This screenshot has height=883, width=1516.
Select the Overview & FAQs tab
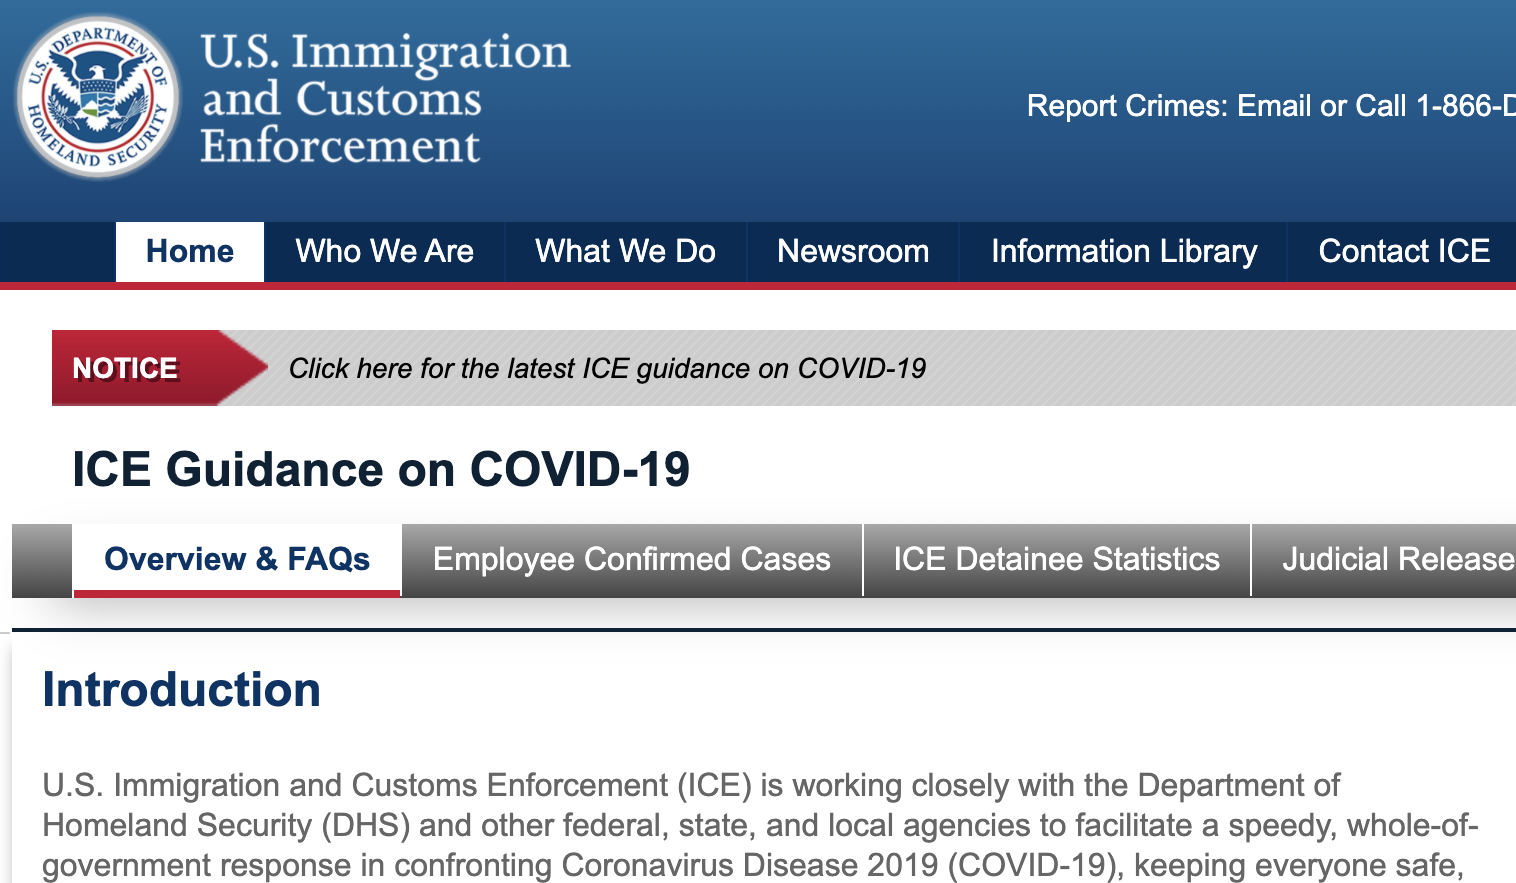pos(237,559)
